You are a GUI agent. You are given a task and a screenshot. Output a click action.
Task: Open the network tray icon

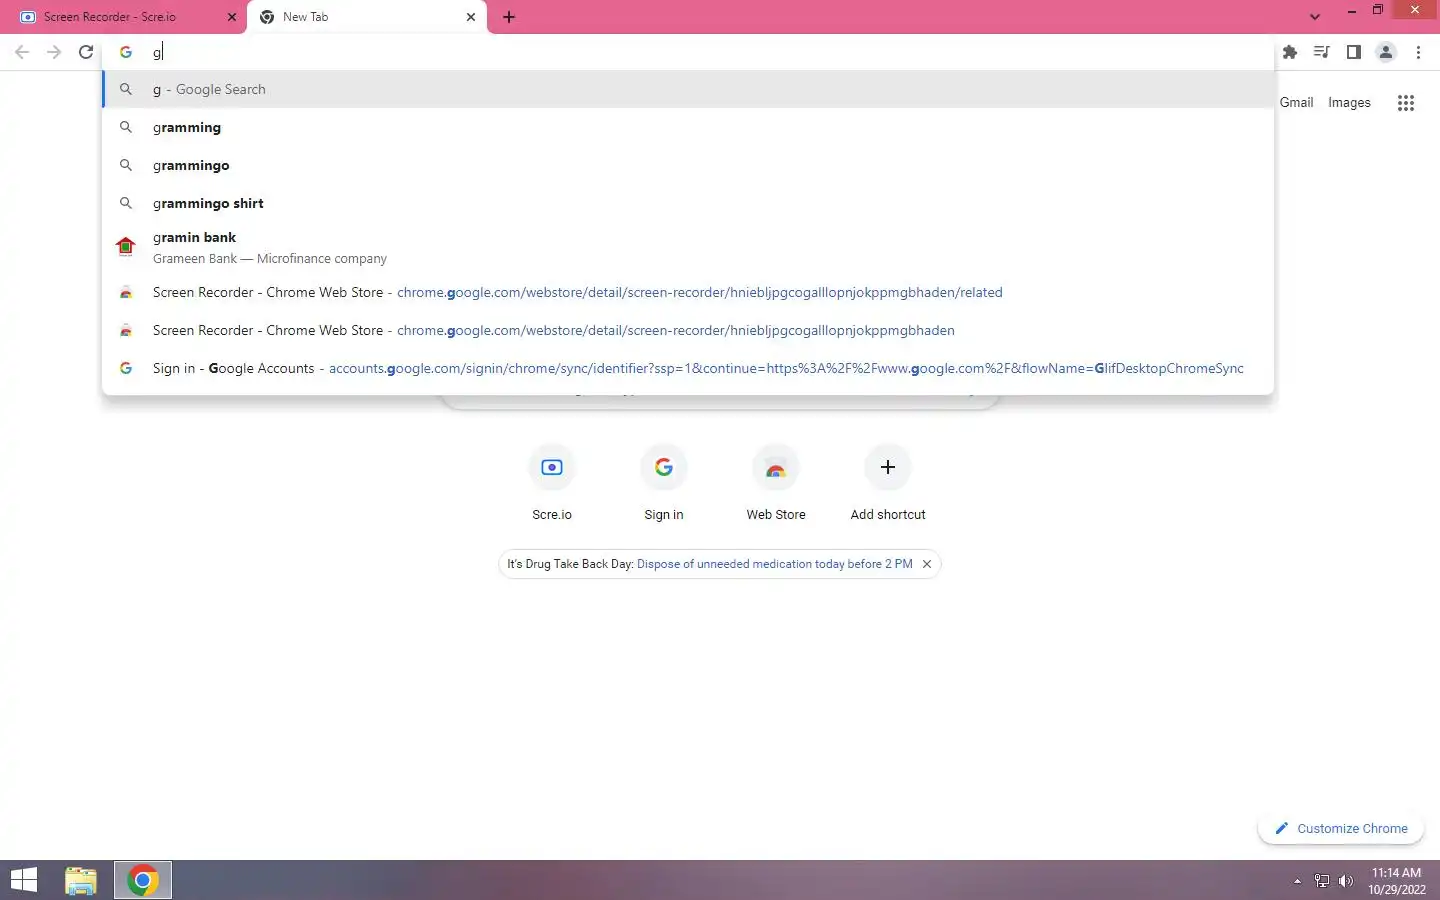tap(1322, 881)
